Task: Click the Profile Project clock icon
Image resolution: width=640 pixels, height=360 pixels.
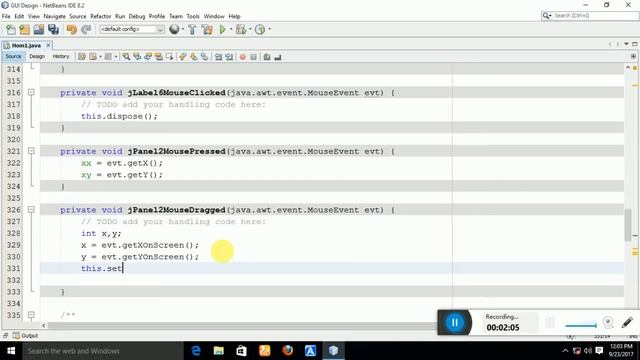Action: [260, 29]
